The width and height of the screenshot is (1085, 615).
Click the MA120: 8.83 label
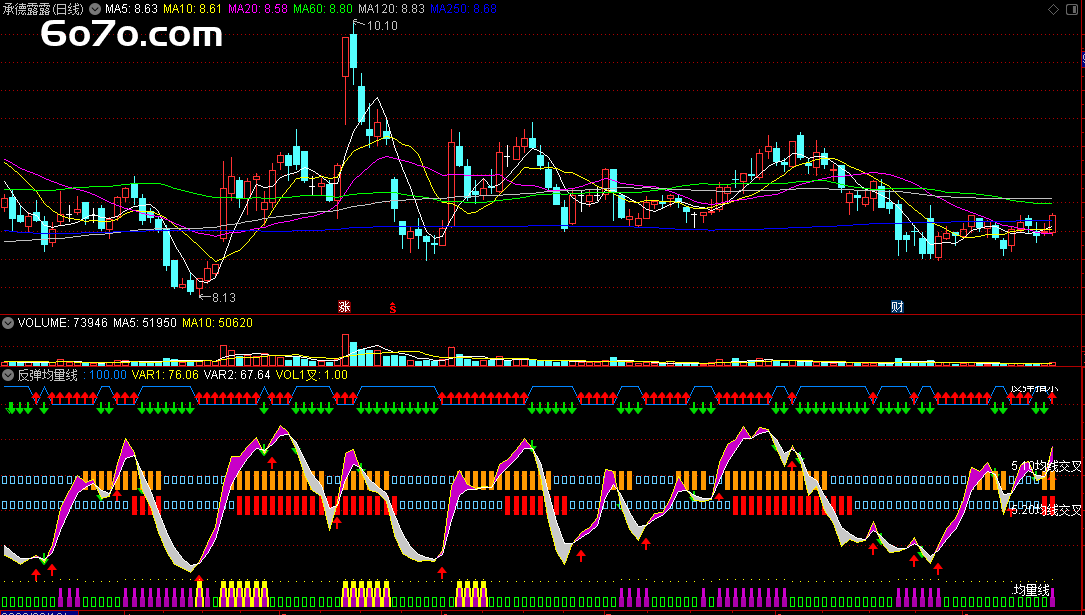pos(391,9)
